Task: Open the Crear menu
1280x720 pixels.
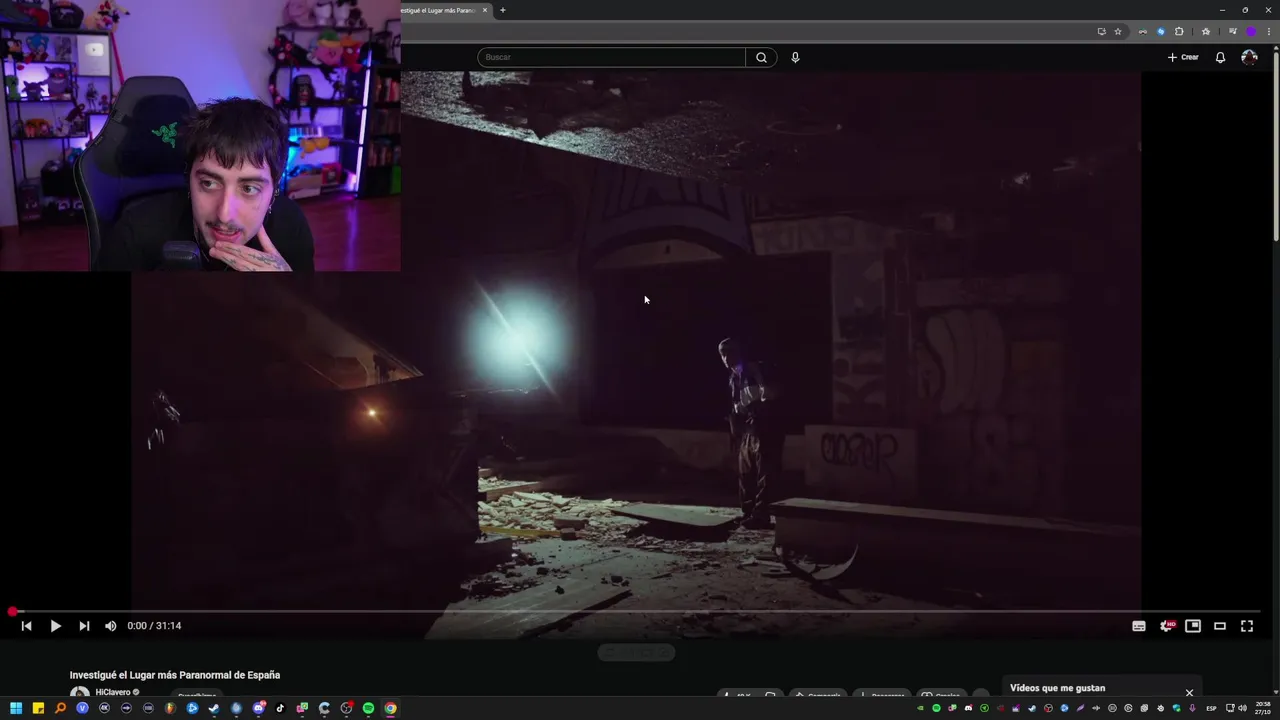Action: 1183,57
